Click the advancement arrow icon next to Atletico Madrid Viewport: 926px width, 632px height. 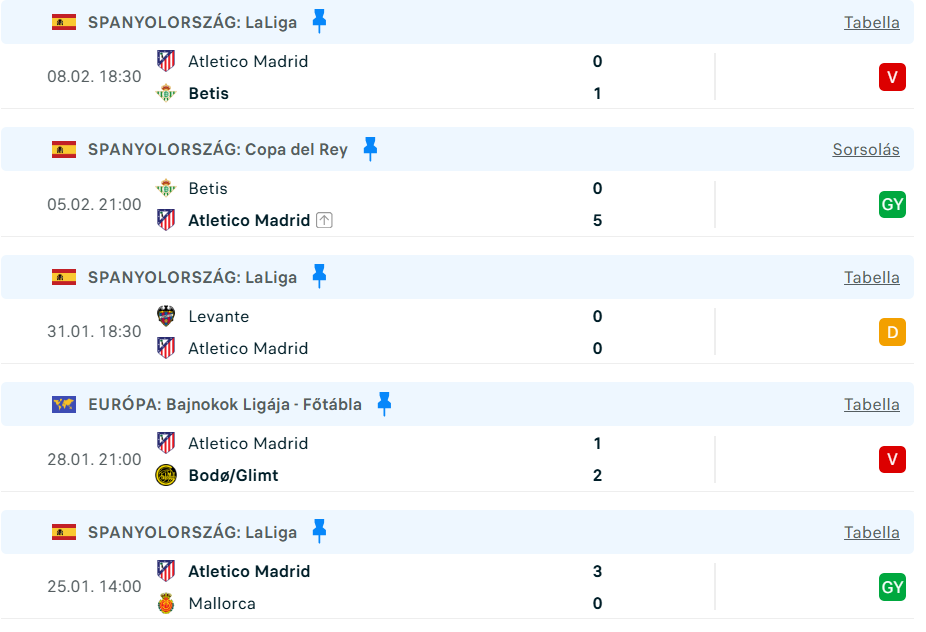pos(324,220)
